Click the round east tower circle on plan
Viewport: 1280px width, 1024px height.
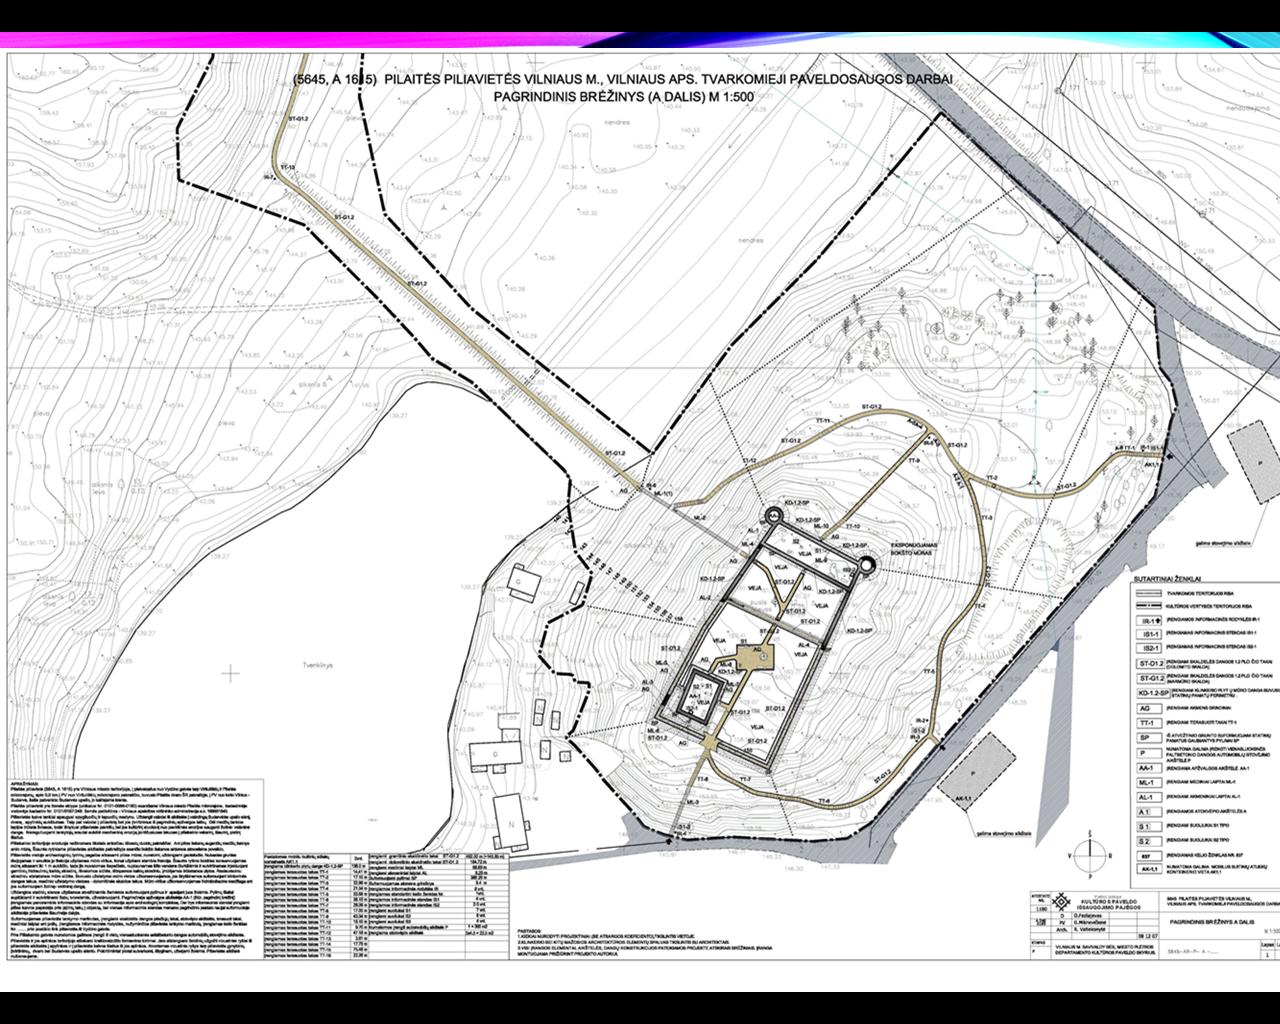pyautogui.click(x=866, y=565)
